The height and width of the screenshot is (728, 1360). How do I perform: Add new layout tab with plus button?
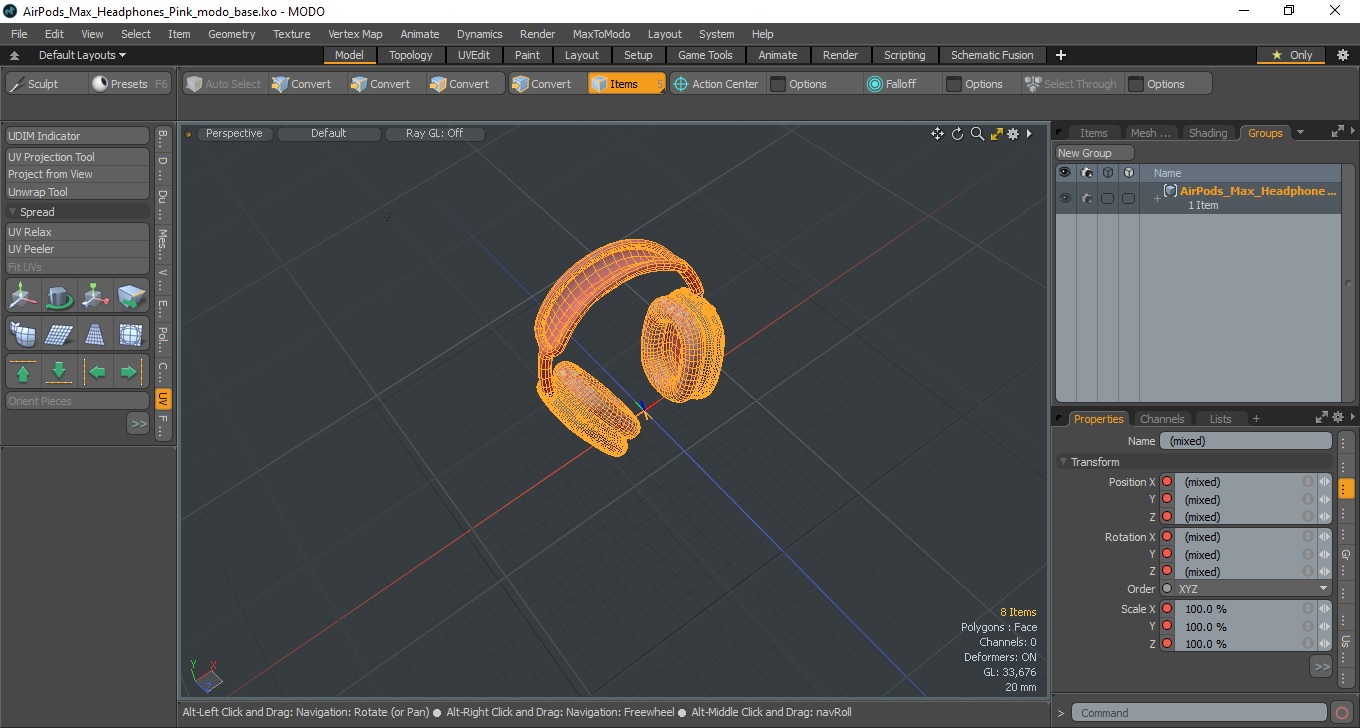[x=1061, y=55]
